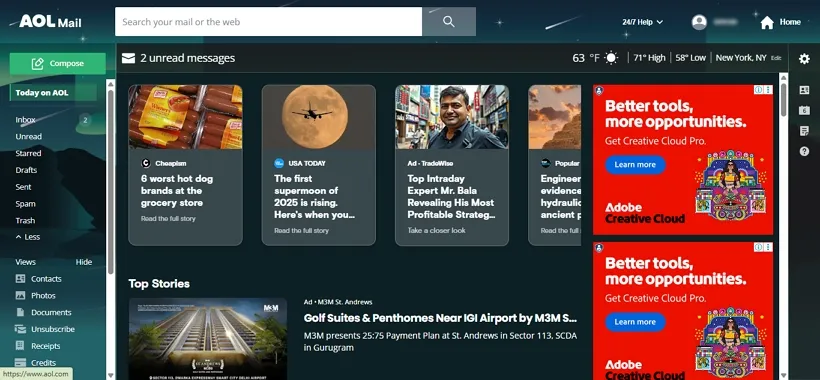
Task: Click the 71° High temperature text
Action: click(649, 58)
